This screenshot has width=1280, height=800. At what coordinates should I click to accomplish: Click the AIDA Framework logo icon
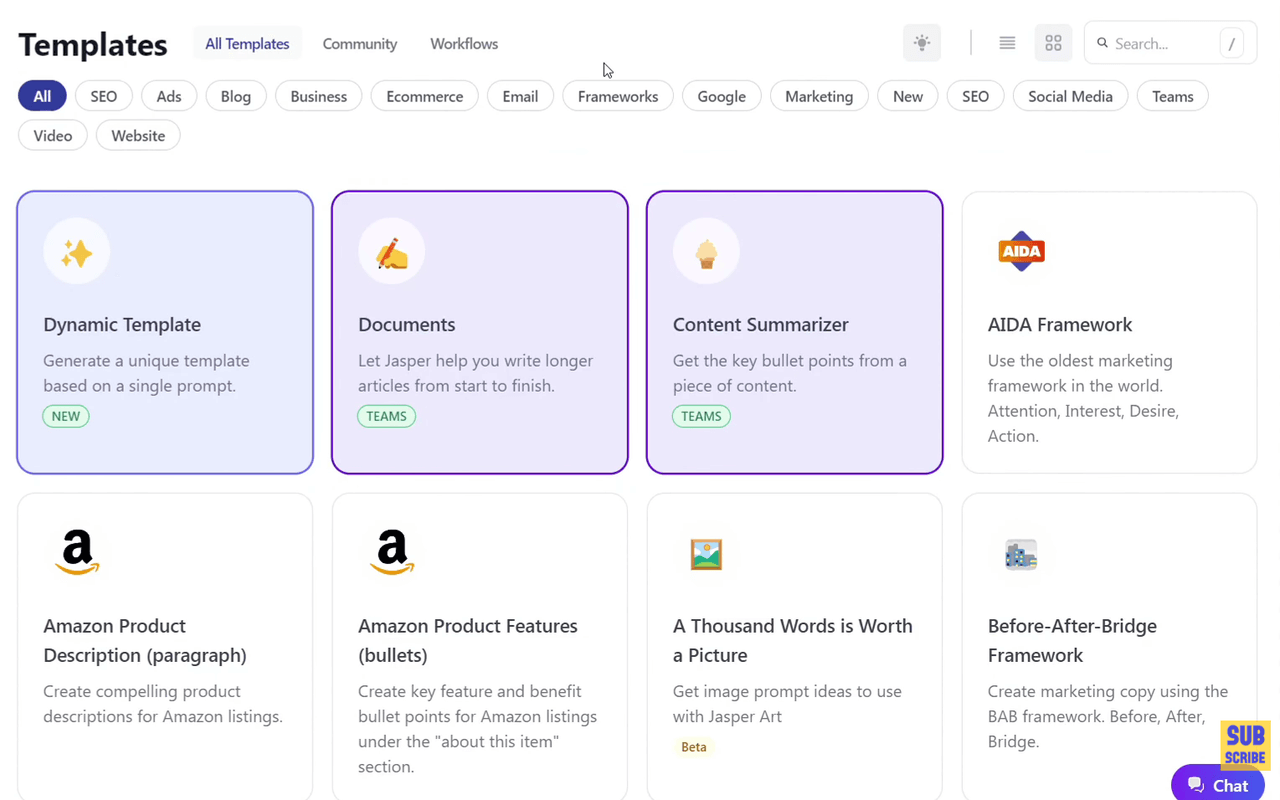click(x=1021, y=252)
